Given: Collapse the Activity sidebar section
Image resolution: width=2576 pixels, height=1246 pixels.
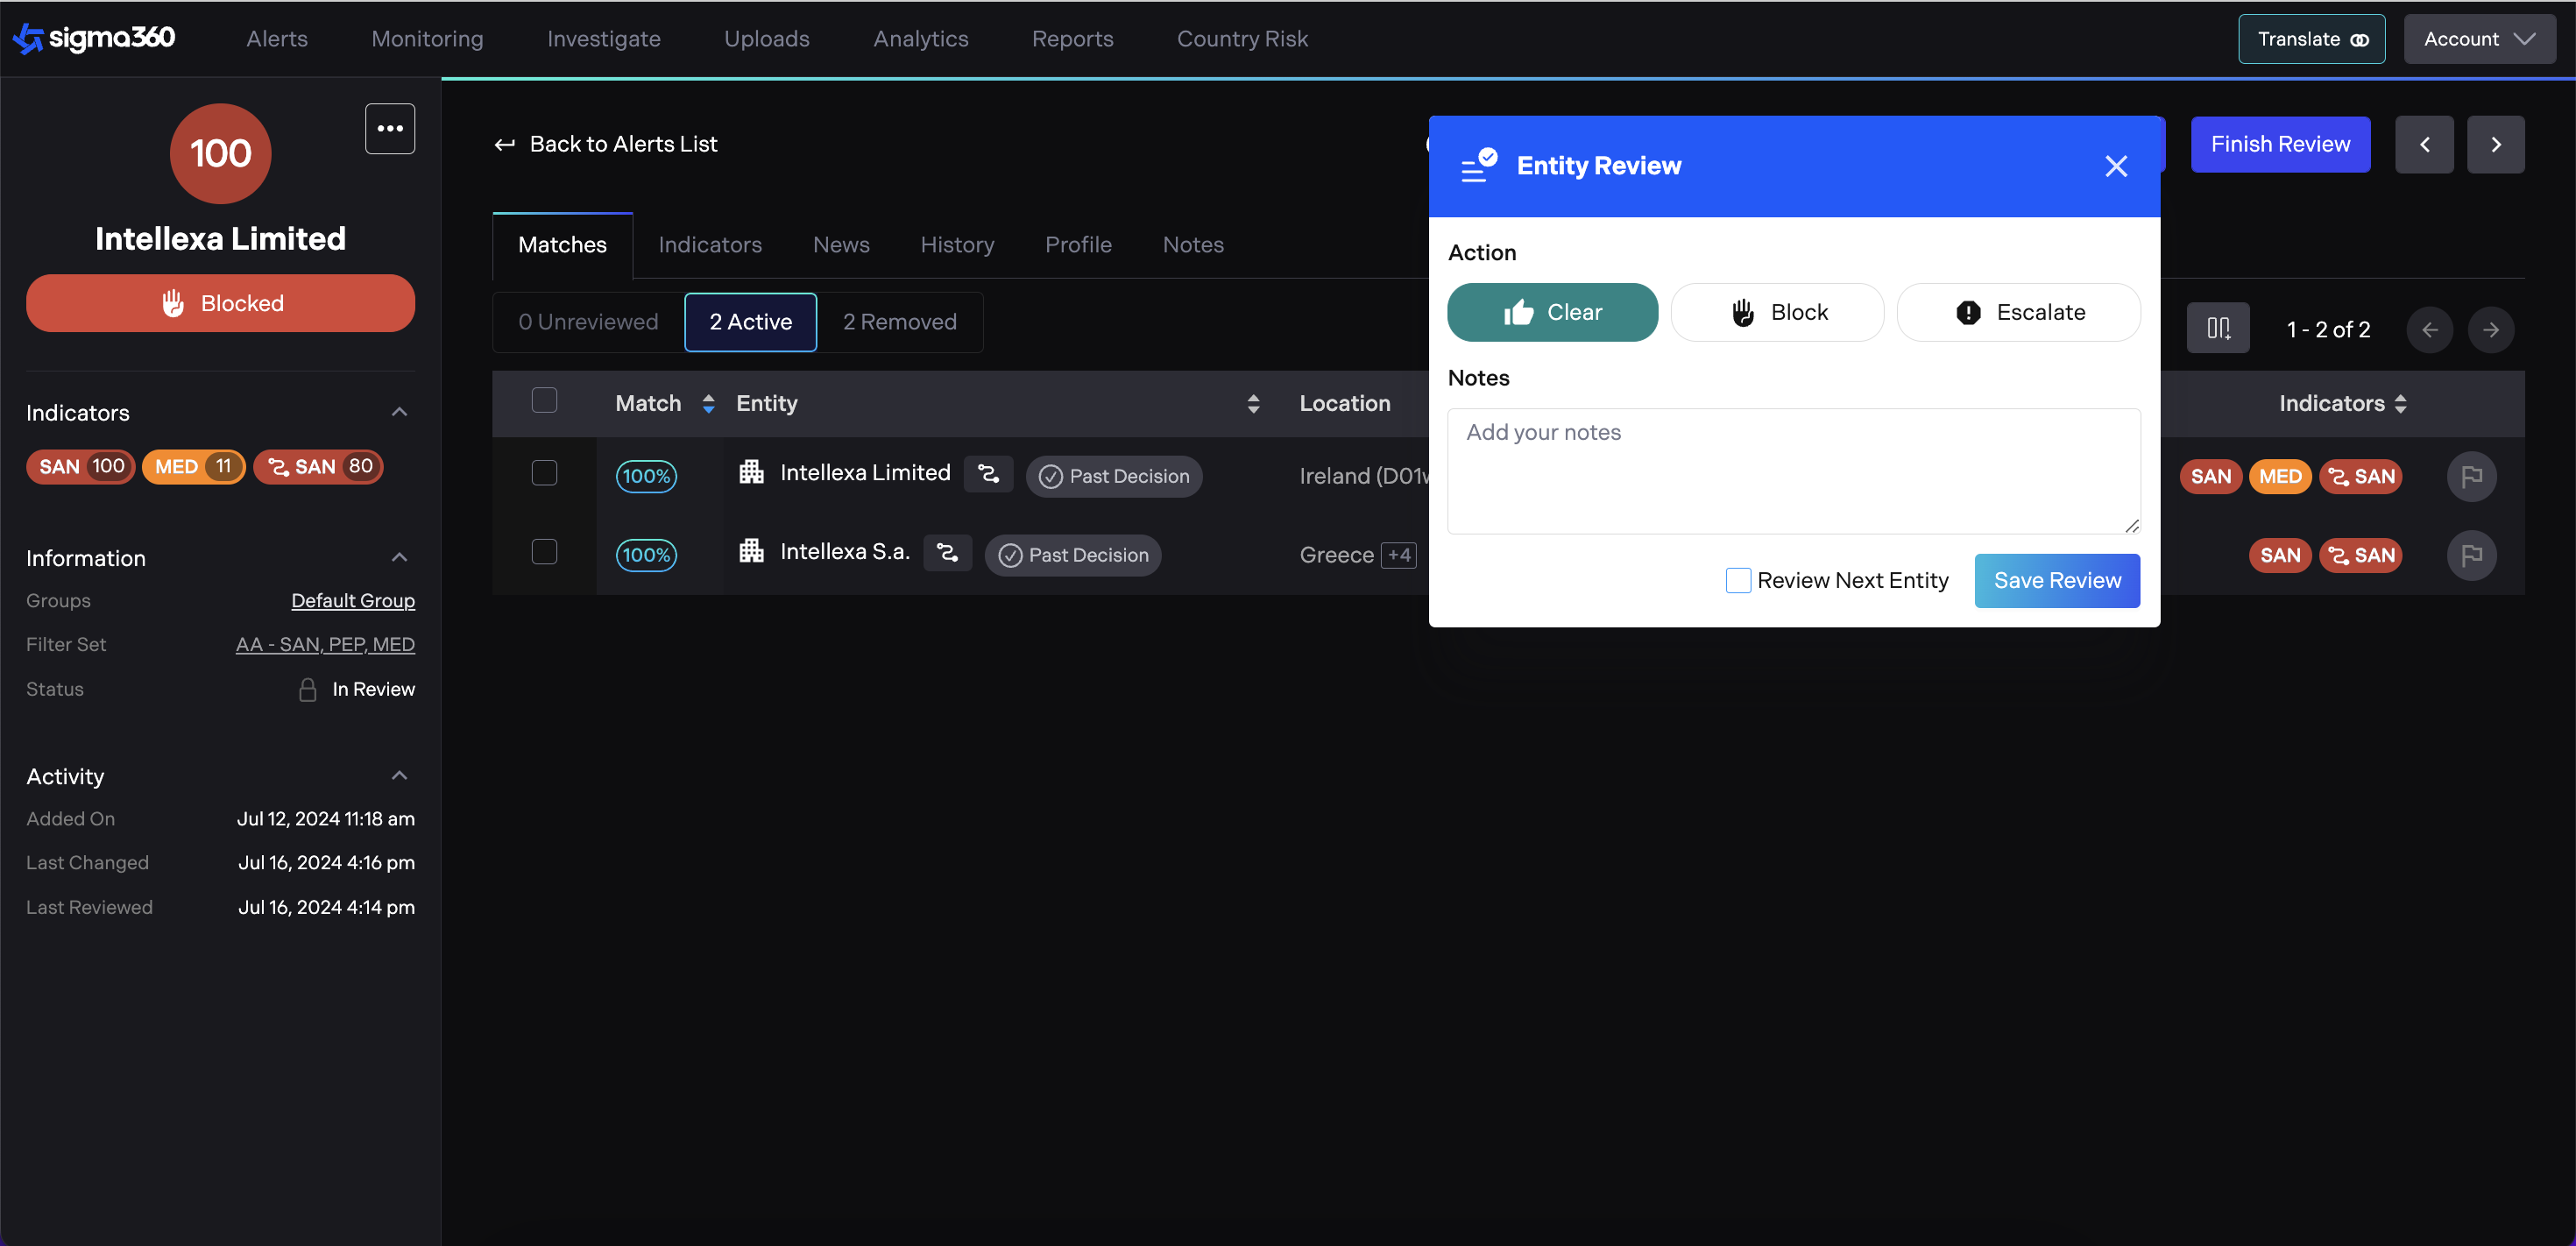Looking at the screenshot, I should (x=399, y=776).
